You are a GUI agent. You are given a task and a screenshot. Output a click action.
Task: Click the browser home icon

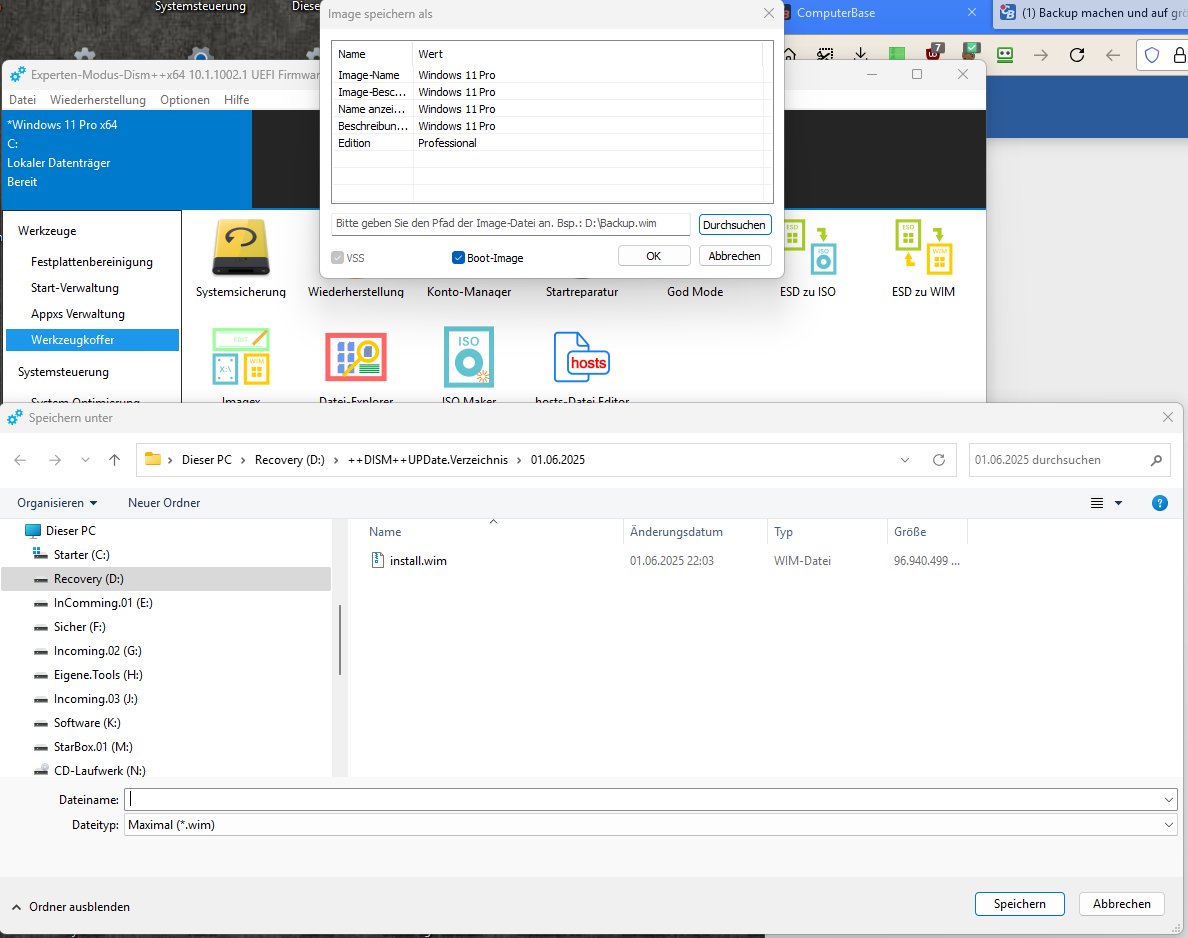tap(789, 55)
